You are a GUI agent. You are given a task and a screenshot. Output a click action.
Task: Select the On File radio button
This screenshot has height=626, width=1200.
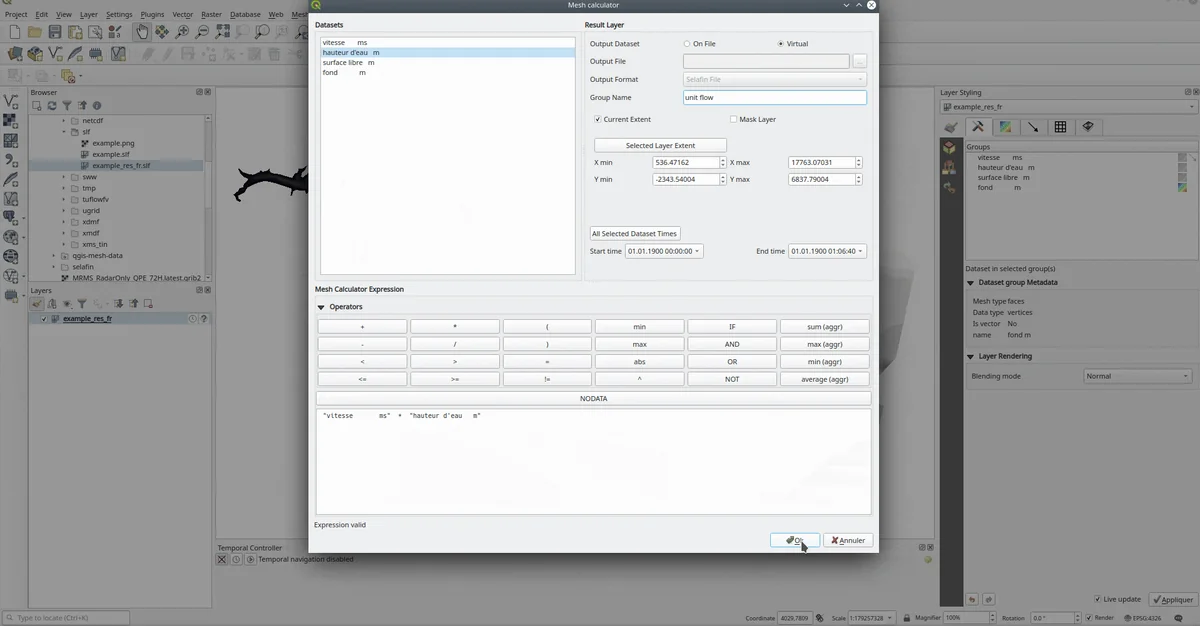pos(687,44)
